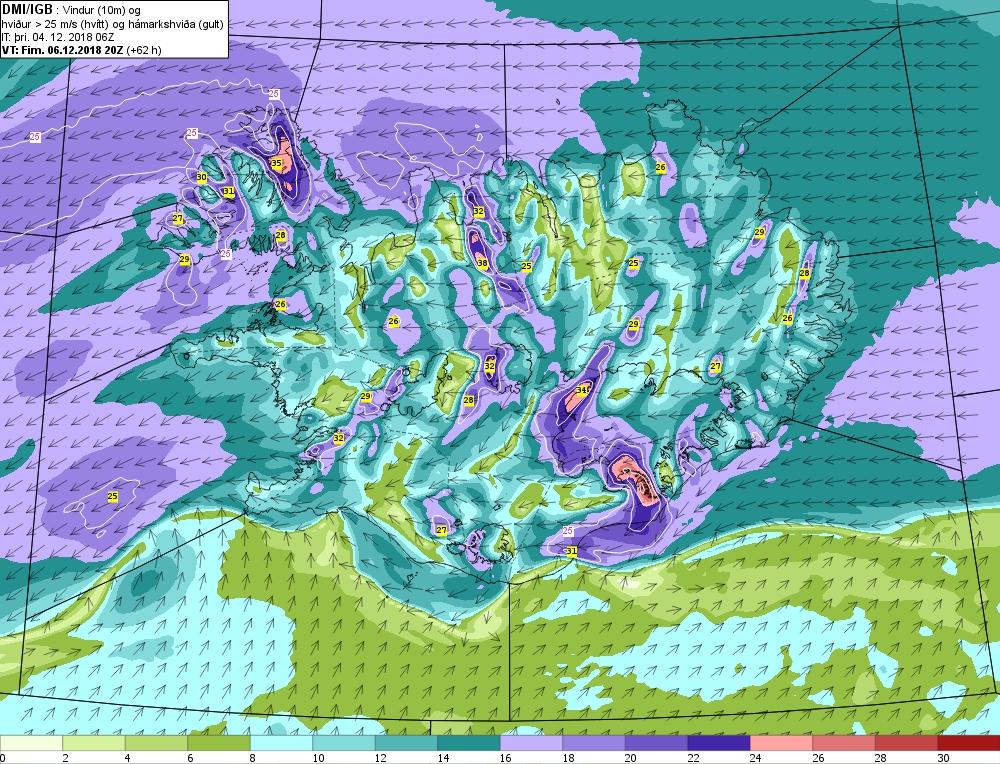
Task: Select the 18–20 m/s medium purple legend swatch
Action: (x=594, y=743)
